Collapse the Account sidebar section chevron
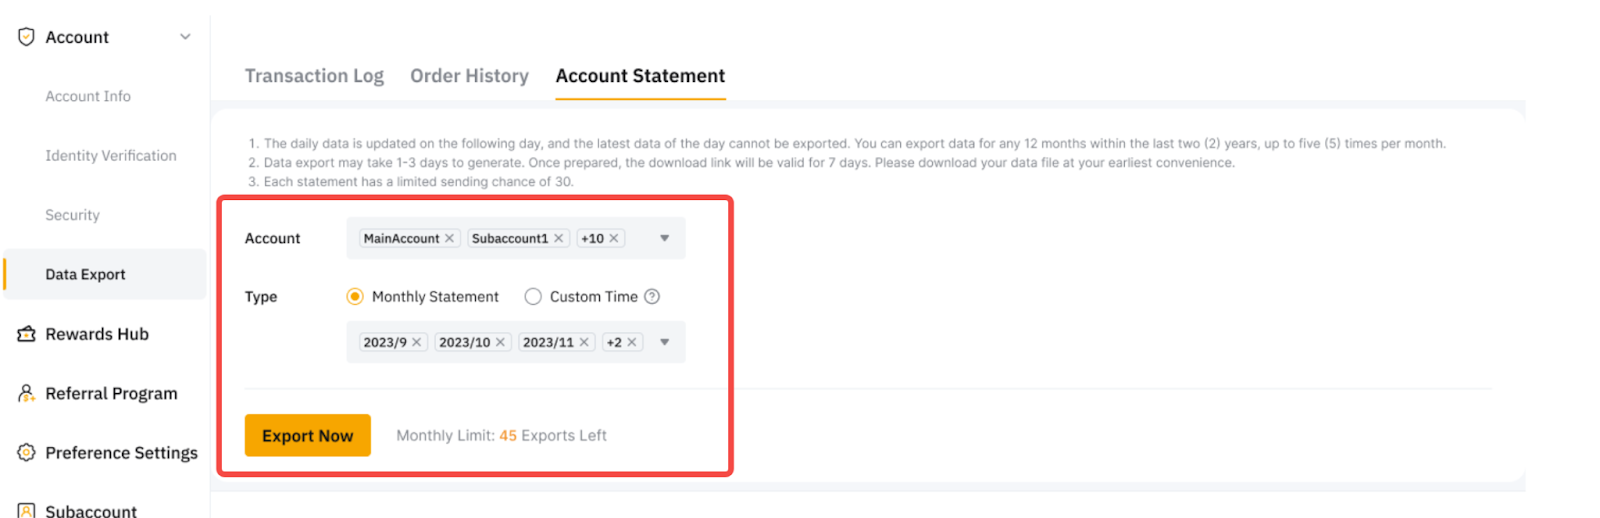This screenshot has width=1600, height=518. coord(185,37)
